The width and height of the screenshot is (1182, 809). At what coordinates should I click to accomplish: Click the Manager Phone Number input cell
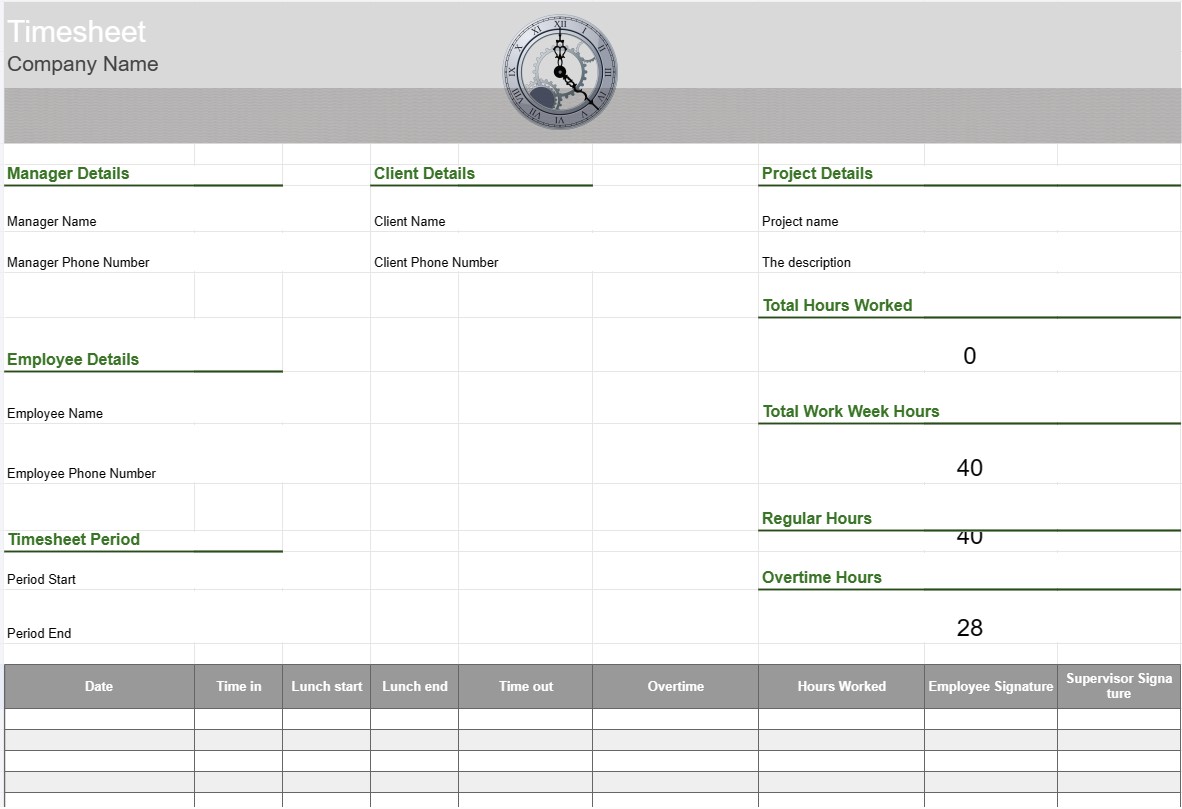[x=77, y=262]
